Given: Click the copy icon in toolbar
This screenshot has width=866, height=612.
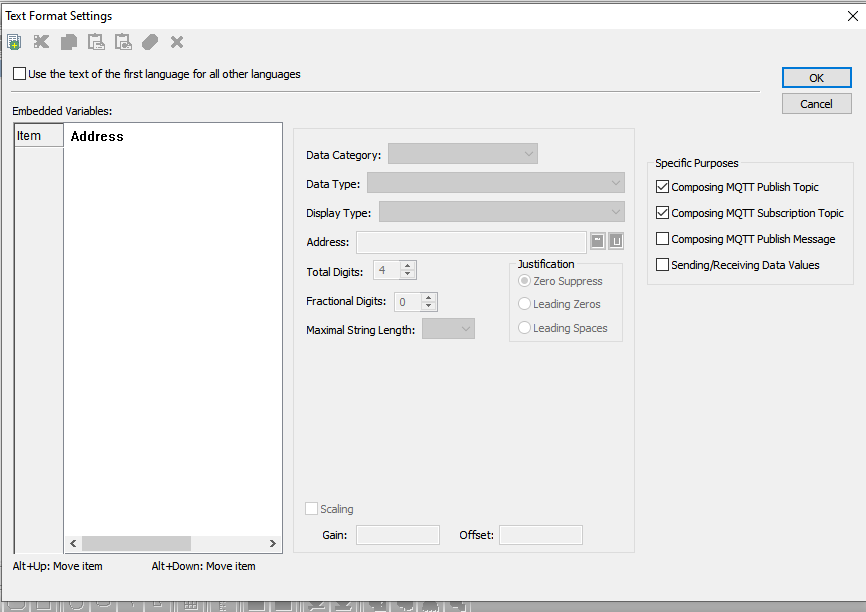Looking at the screenshot, I should pyautogui.click(x=68, y=42).
